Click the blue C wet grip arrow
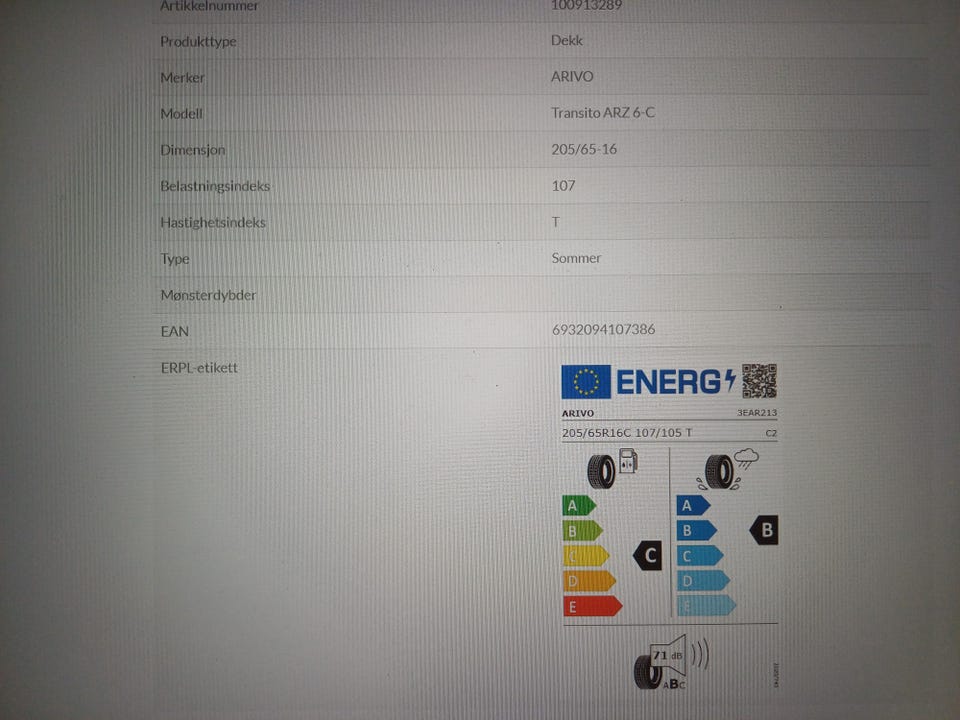 700,556
